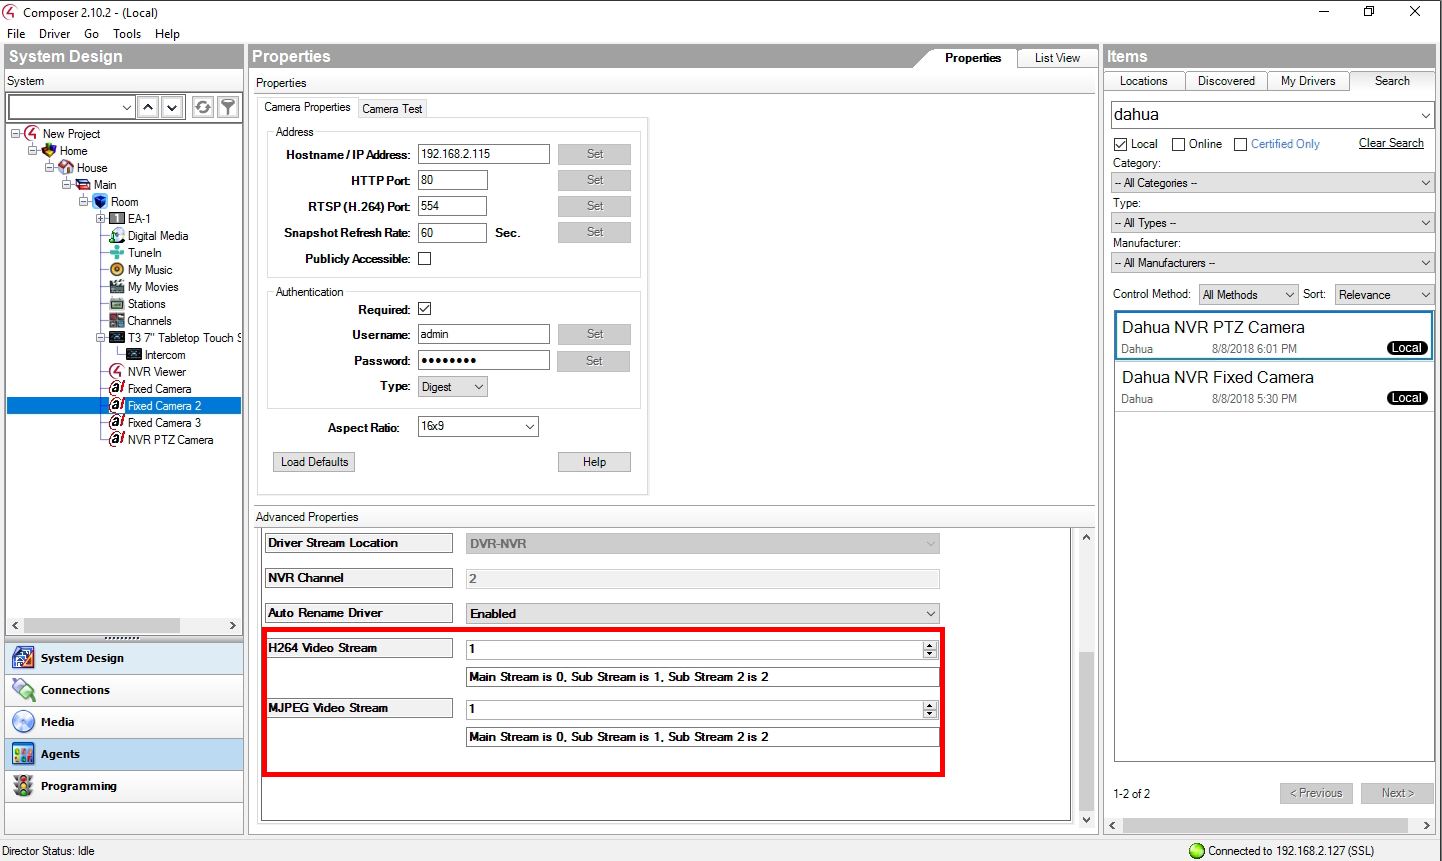This screenshot has width=1442, height=861.
Task: Open Programming view icon
Action: [23, 786]
